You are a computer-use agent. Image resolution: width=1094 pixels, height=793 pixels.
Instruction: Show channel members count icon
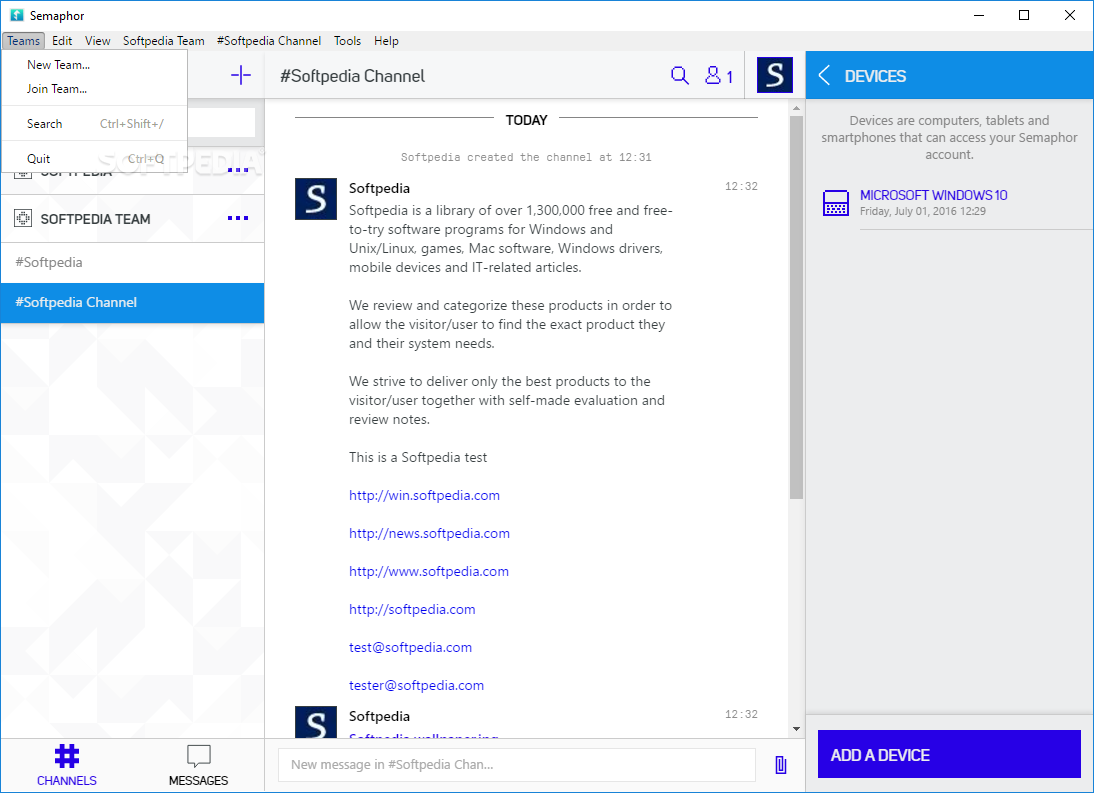(x=719, y=75)
